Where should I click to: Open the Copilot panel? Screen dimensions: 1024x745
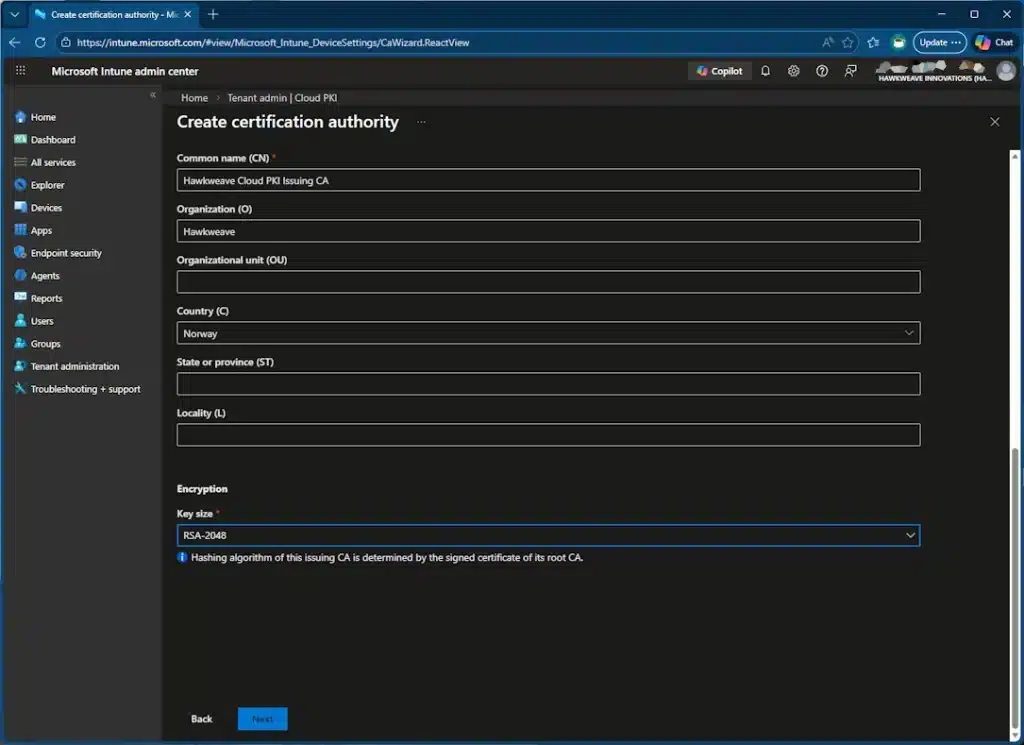pos(720,71)
